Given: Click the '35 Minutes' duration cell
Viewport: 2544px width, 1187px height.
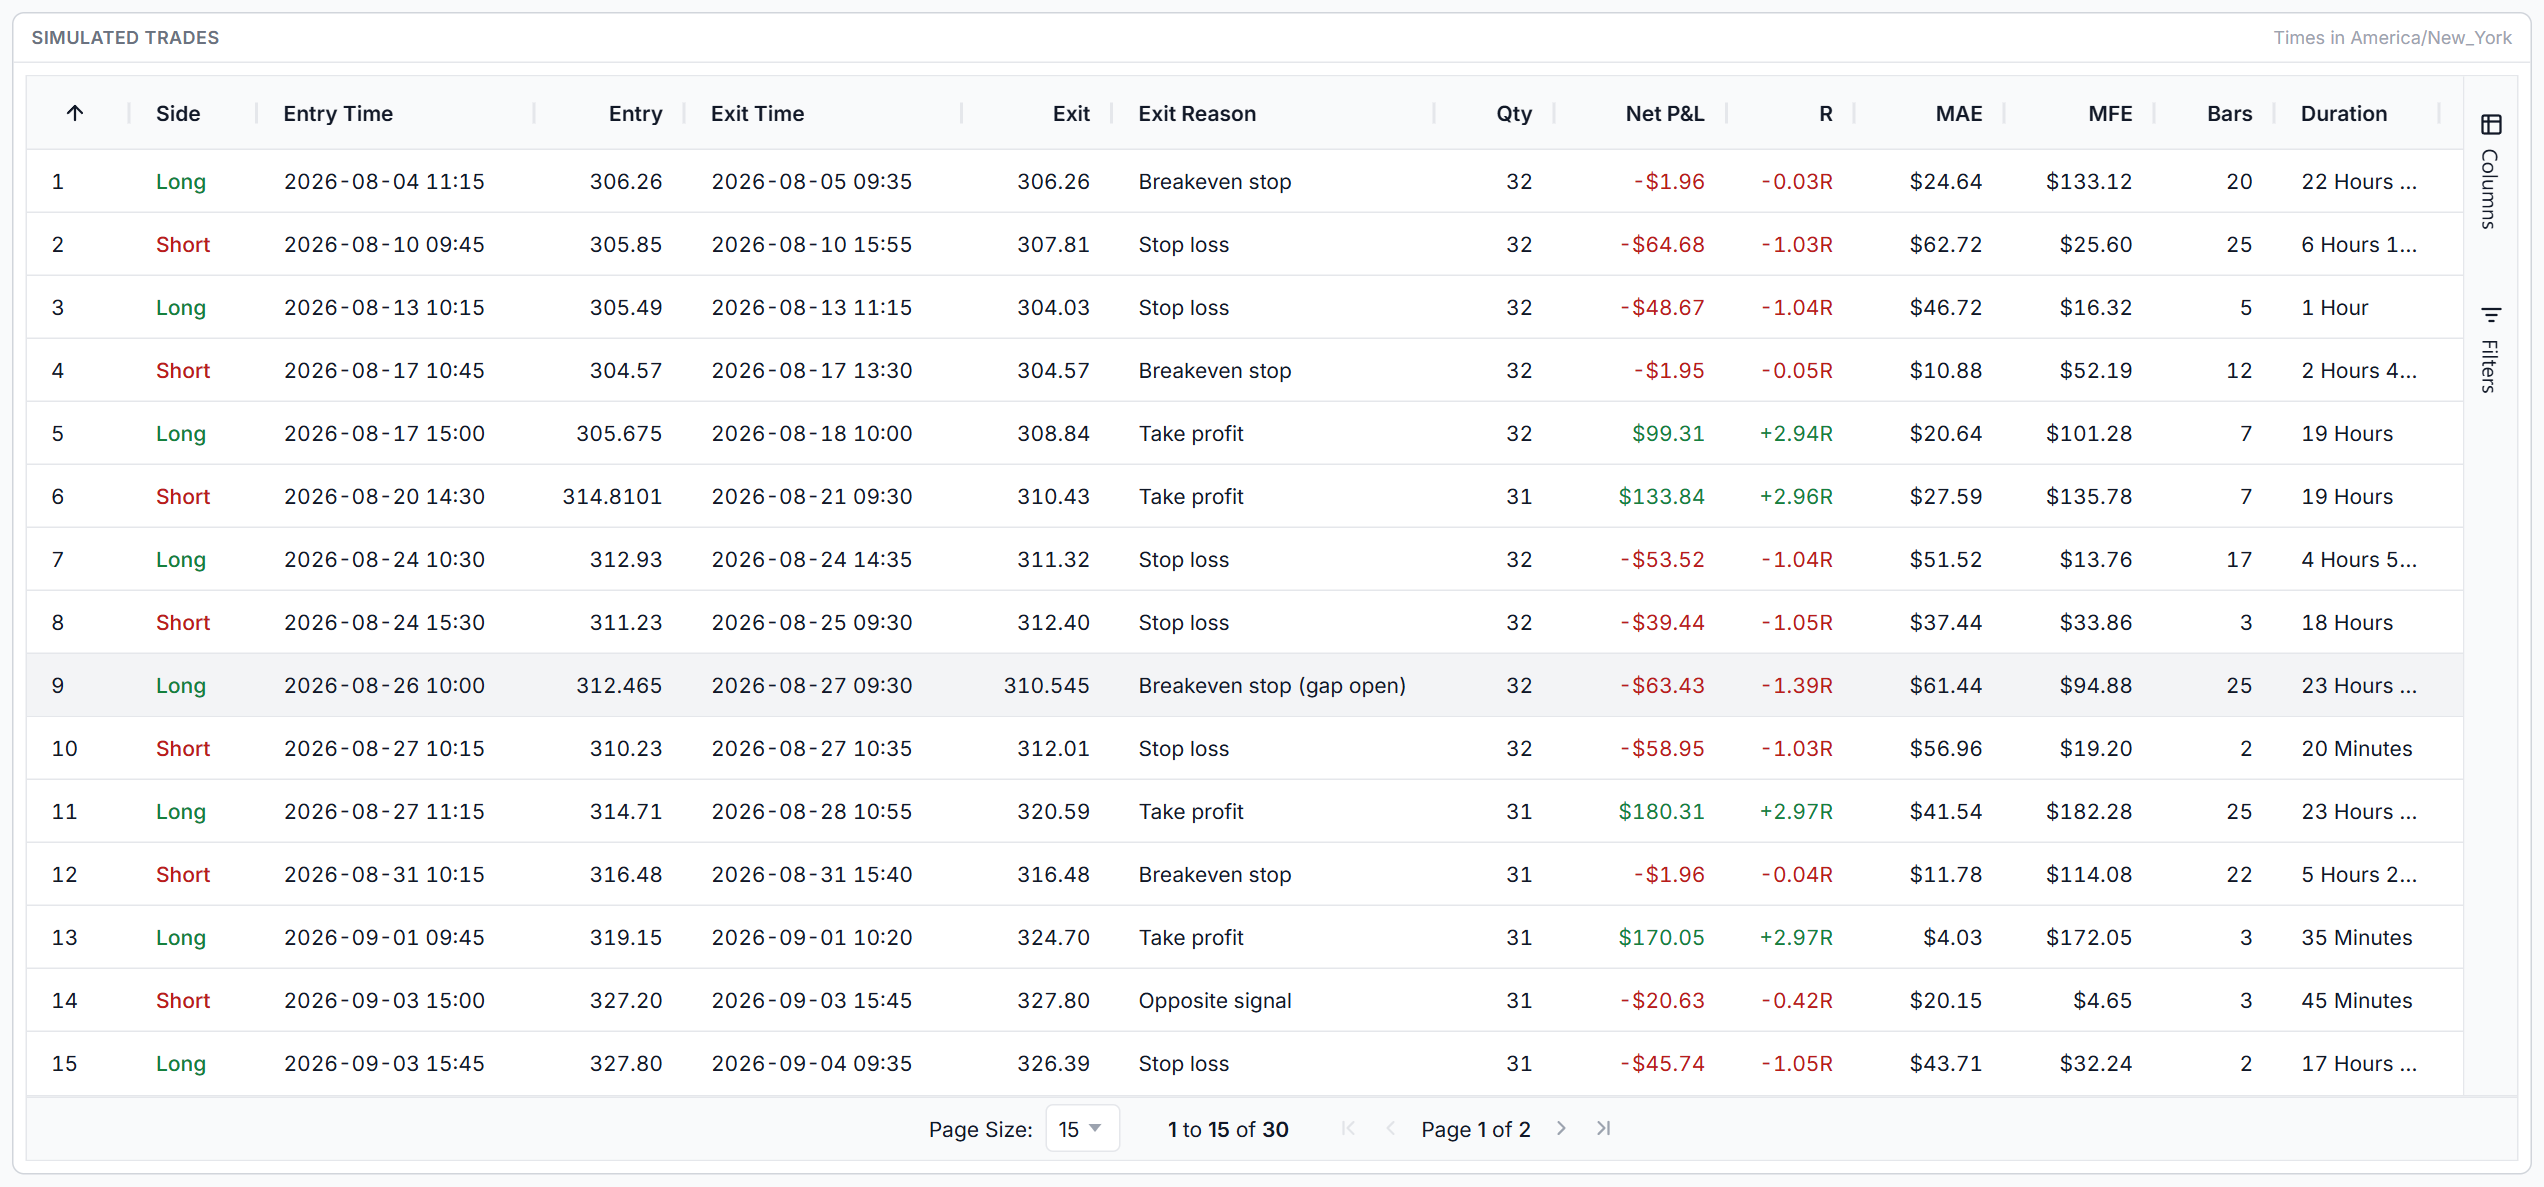Looking at the screenshot, I should (2356, 938).
